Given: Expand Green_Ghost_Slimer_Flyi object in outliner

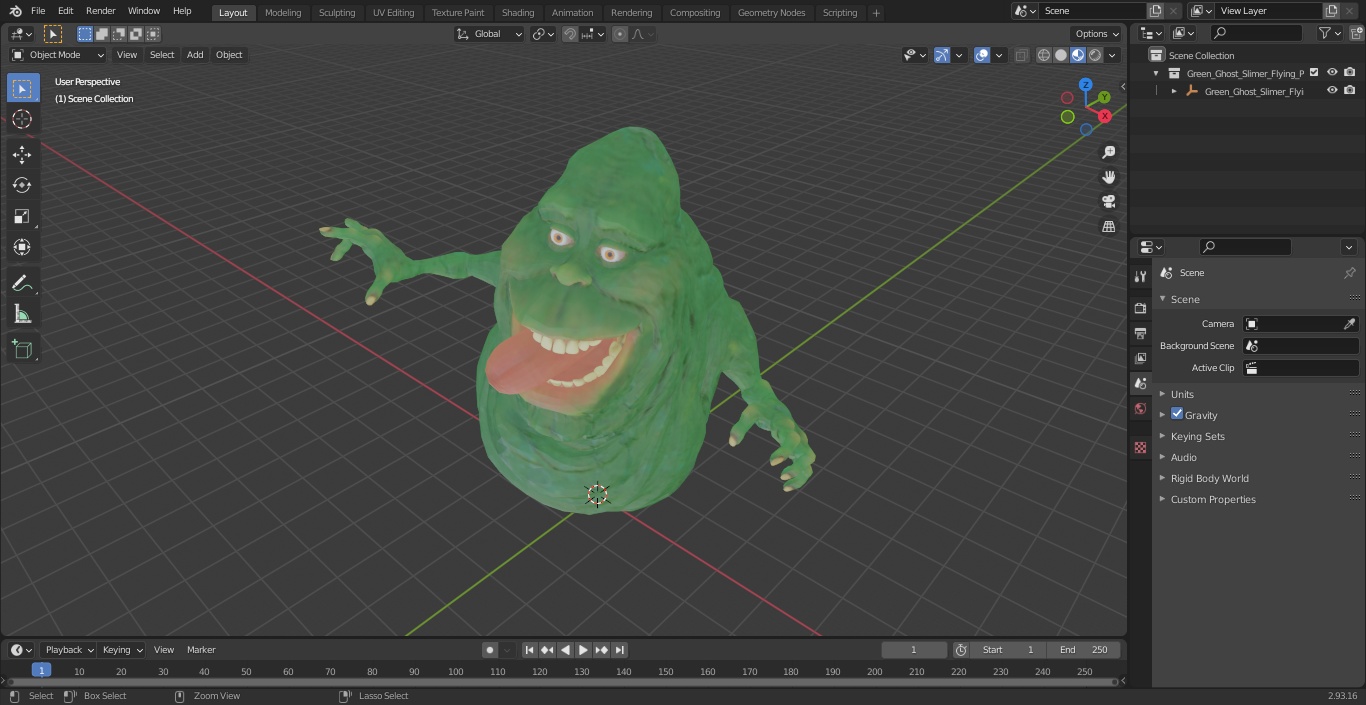Looking at the screenshot, I should pos(1174,91).
